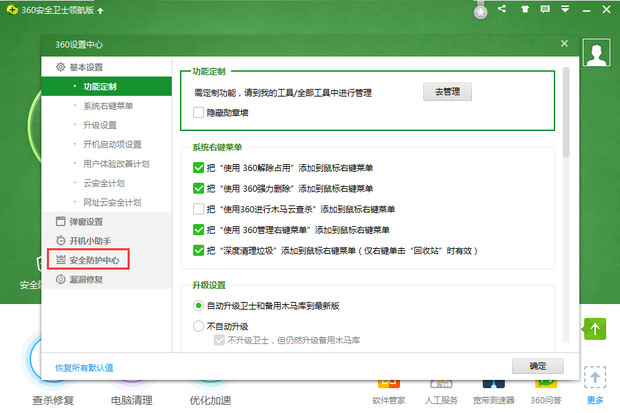
Task: Uncheck 深度清理垃圾 right-click option
Action: point(198,250)
